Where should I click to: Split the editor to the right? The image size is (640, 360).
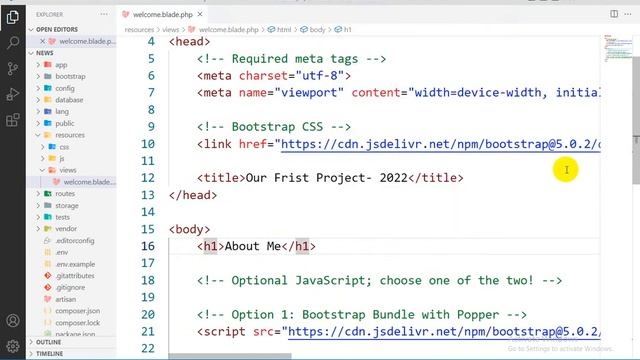coord(614,14)
